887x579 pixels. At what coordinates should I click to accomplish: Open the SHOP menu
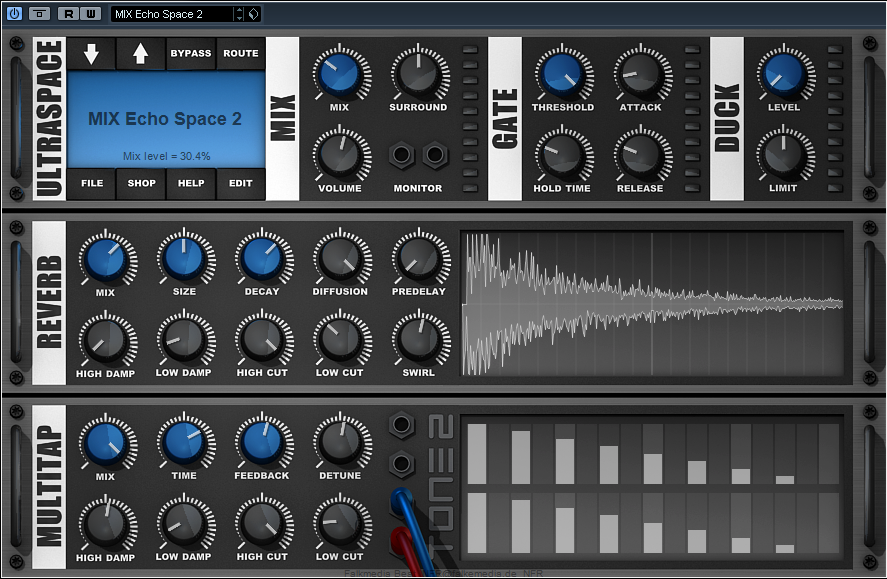[141, 183]
